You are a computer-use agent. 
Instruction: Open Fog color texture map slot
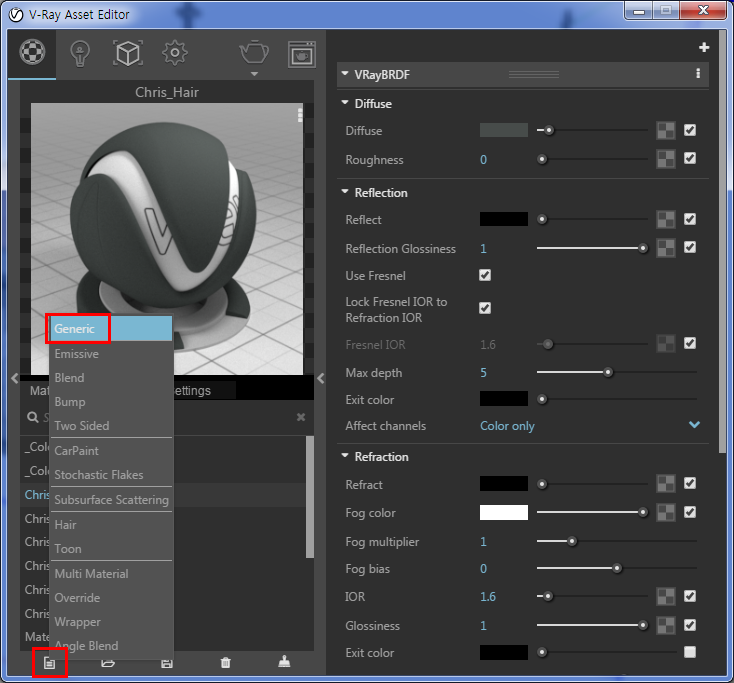pos(666,512)
